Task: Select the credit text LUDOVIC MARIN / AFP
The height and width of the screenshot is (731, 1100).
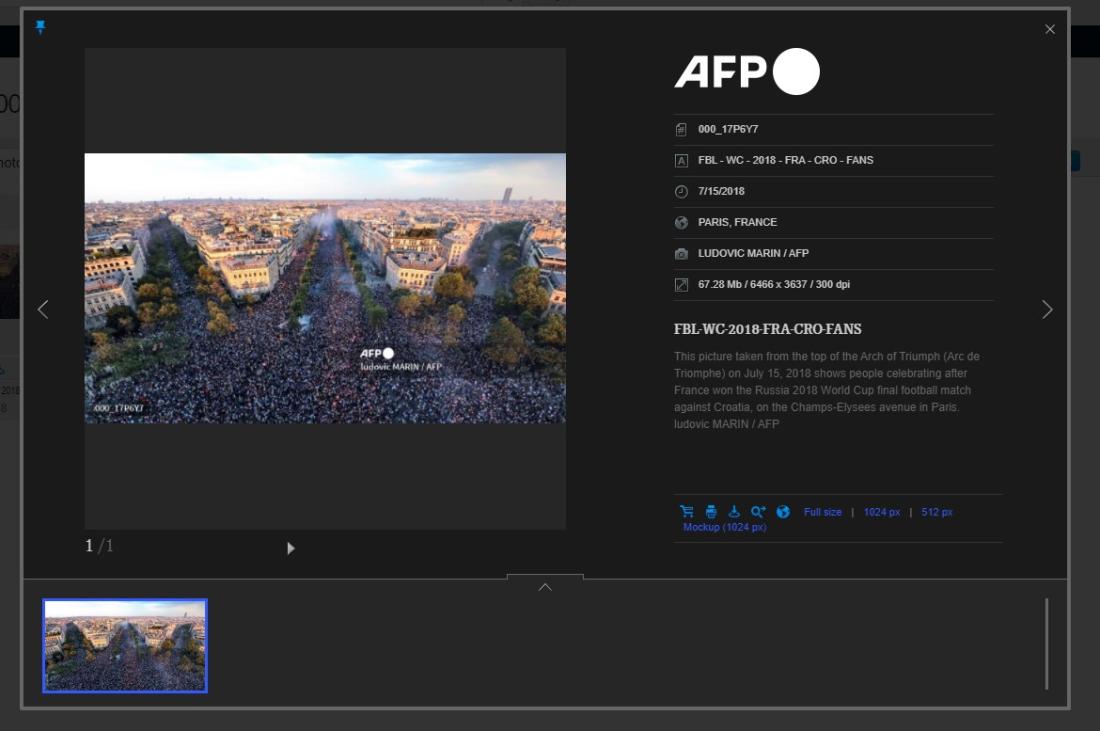Action: pos(753,253)
